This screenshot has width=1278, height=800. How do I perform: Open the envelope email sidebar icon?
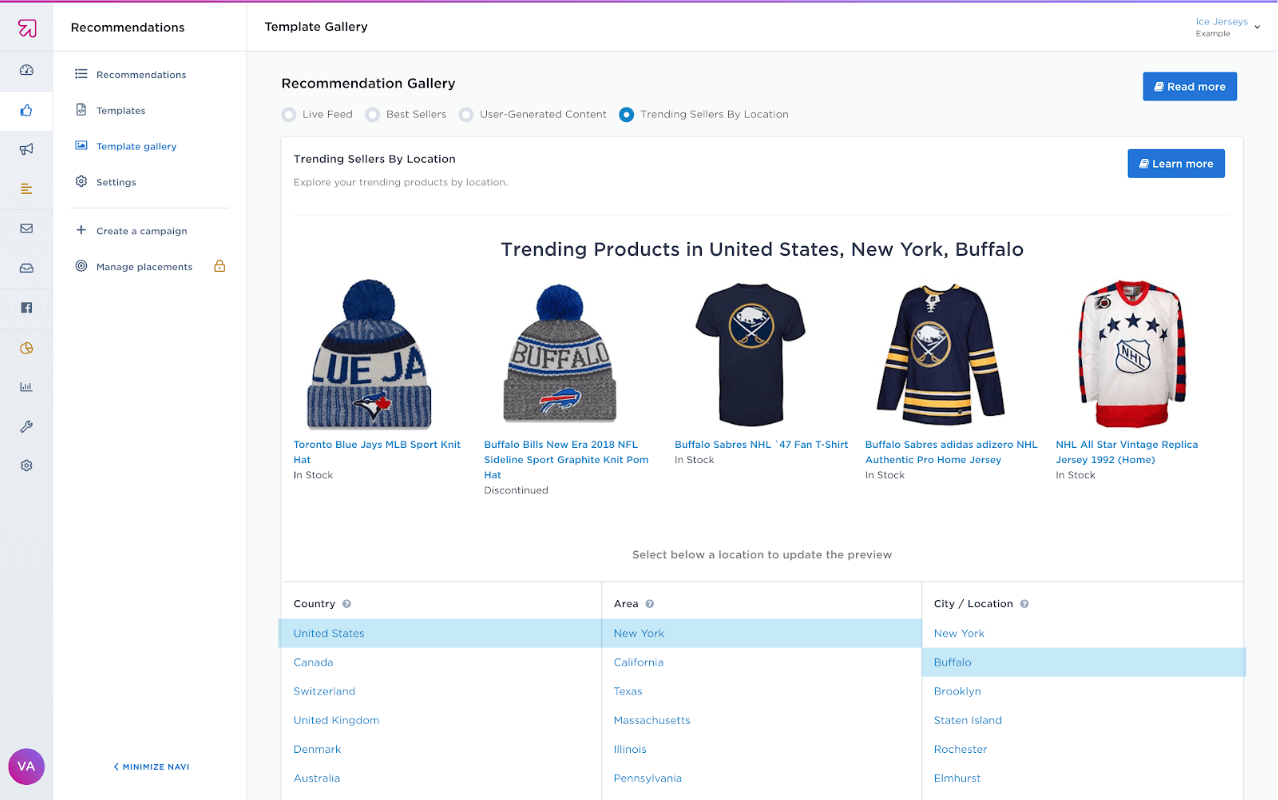[27, 228]
